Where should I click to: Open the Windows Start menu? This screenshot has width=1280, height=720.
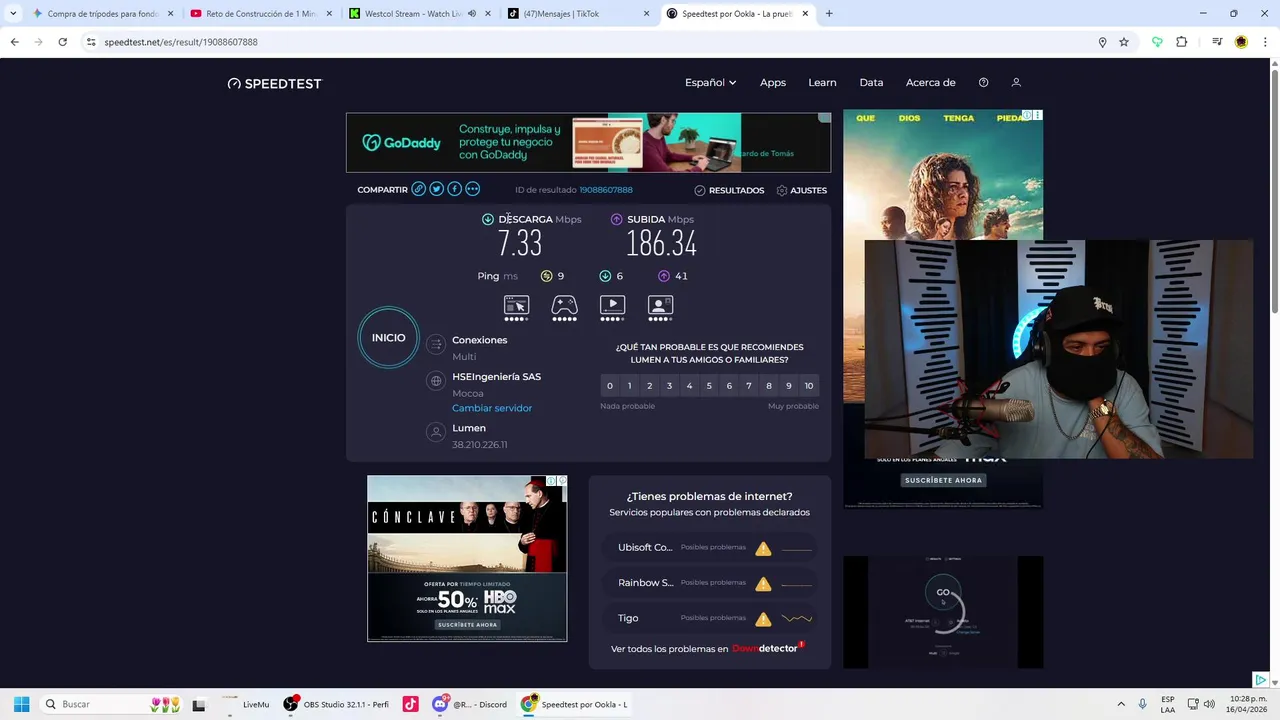(21, 704)
